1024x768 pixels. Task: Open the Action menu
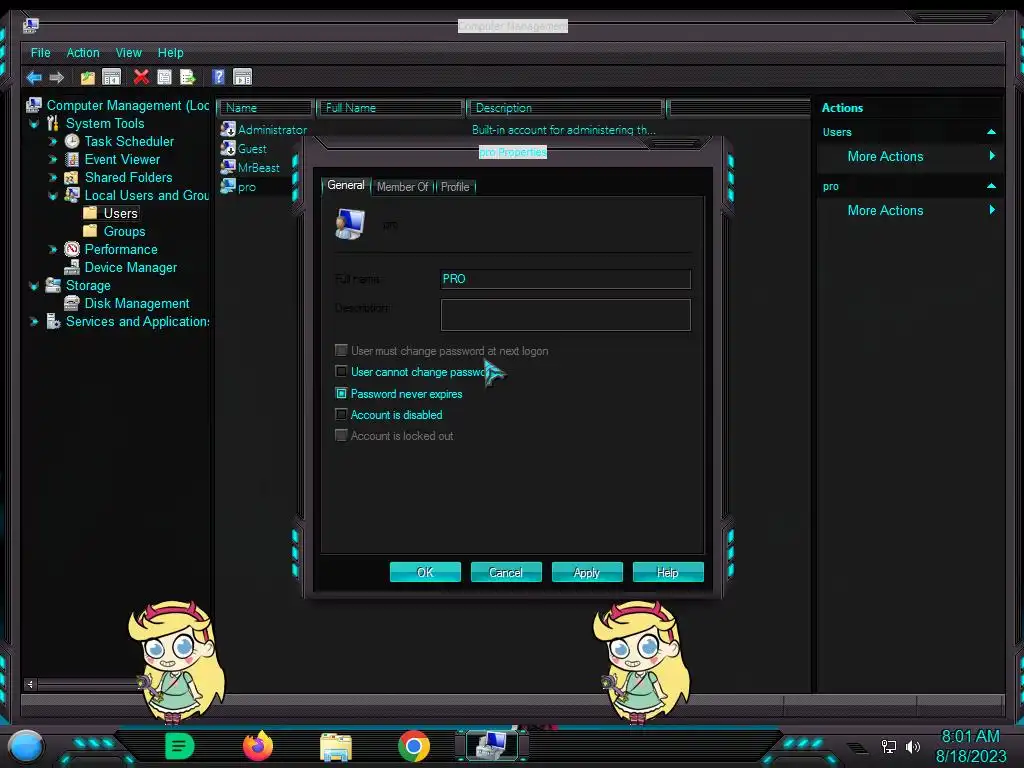tap(83, 53)
